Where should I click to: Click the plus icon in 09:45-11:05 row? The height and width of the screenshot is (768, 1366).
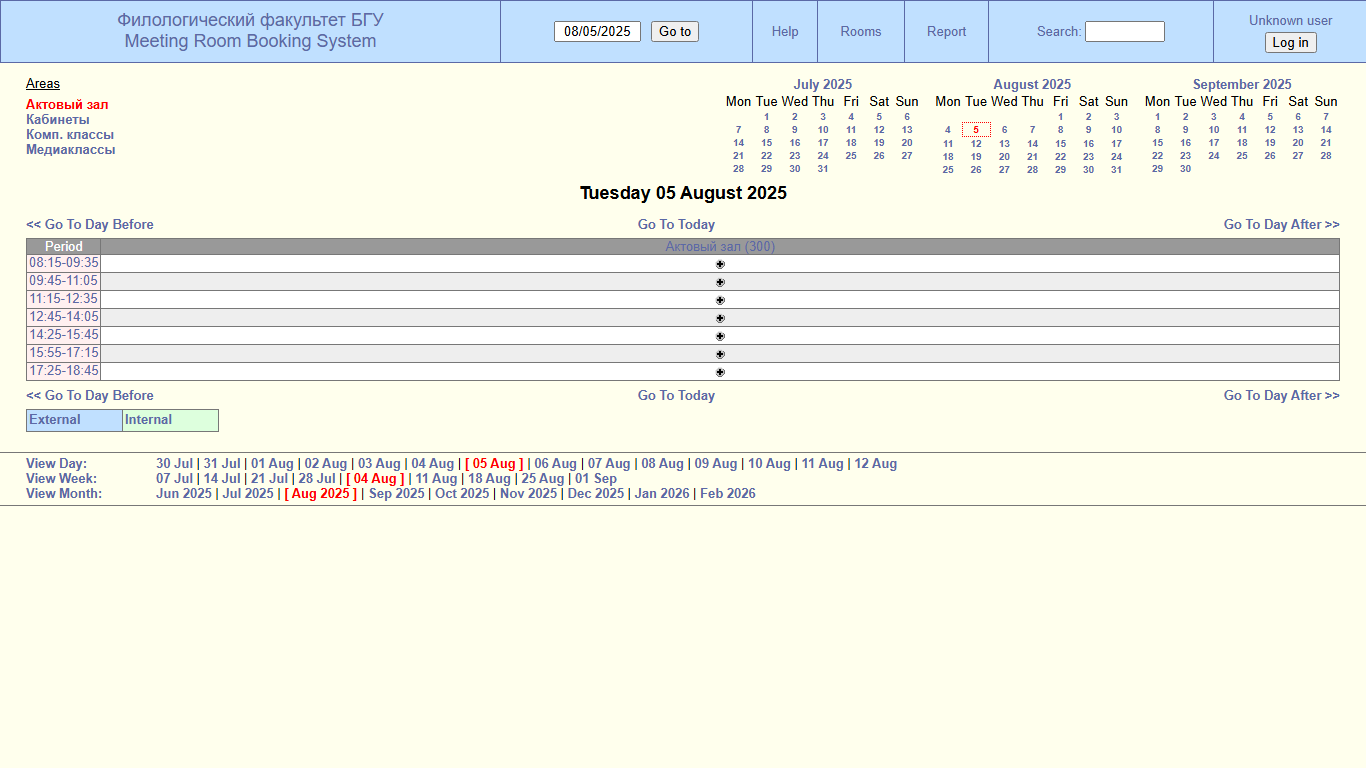(x=720, y=282)
